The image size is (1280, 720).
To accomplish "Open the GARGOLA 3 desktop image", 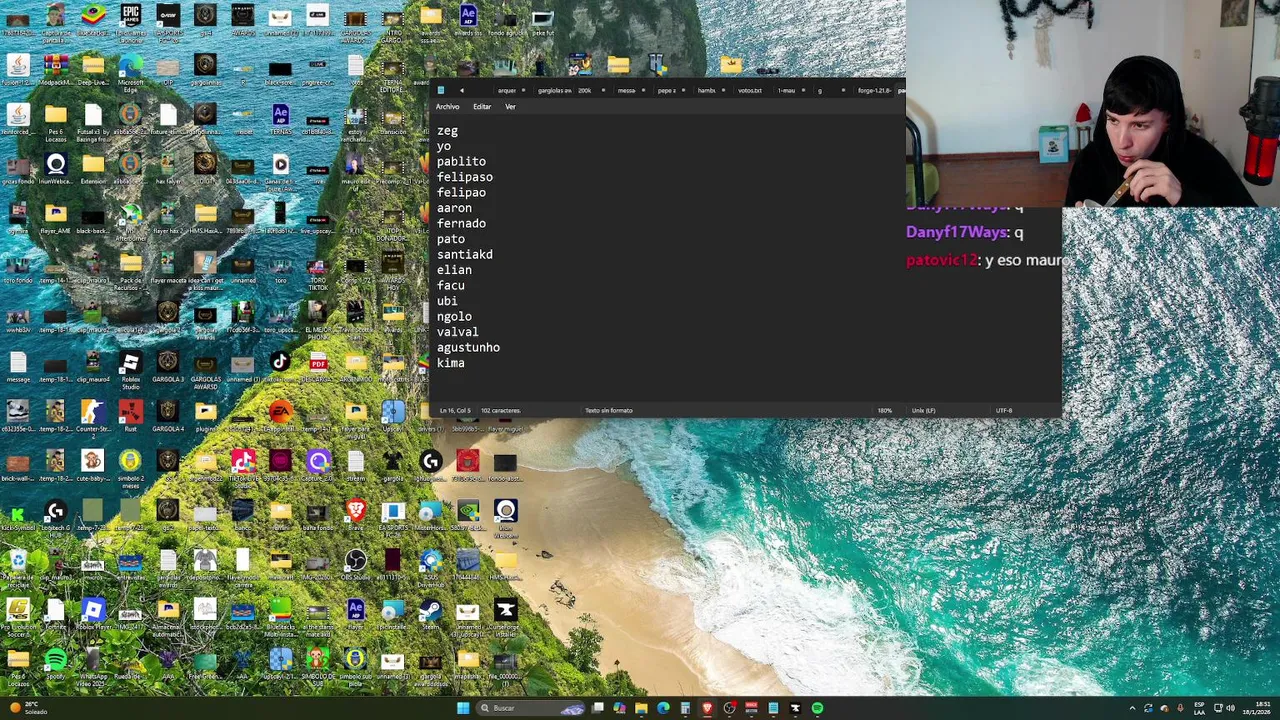I will click(x=167, y=367).
